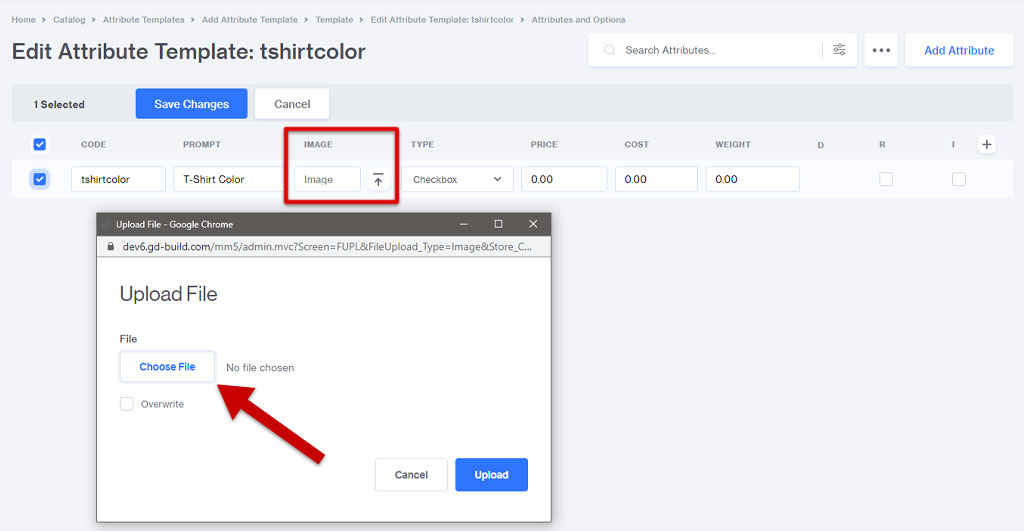
Task: Click the Add Attribute button
Action: (958, 50)
